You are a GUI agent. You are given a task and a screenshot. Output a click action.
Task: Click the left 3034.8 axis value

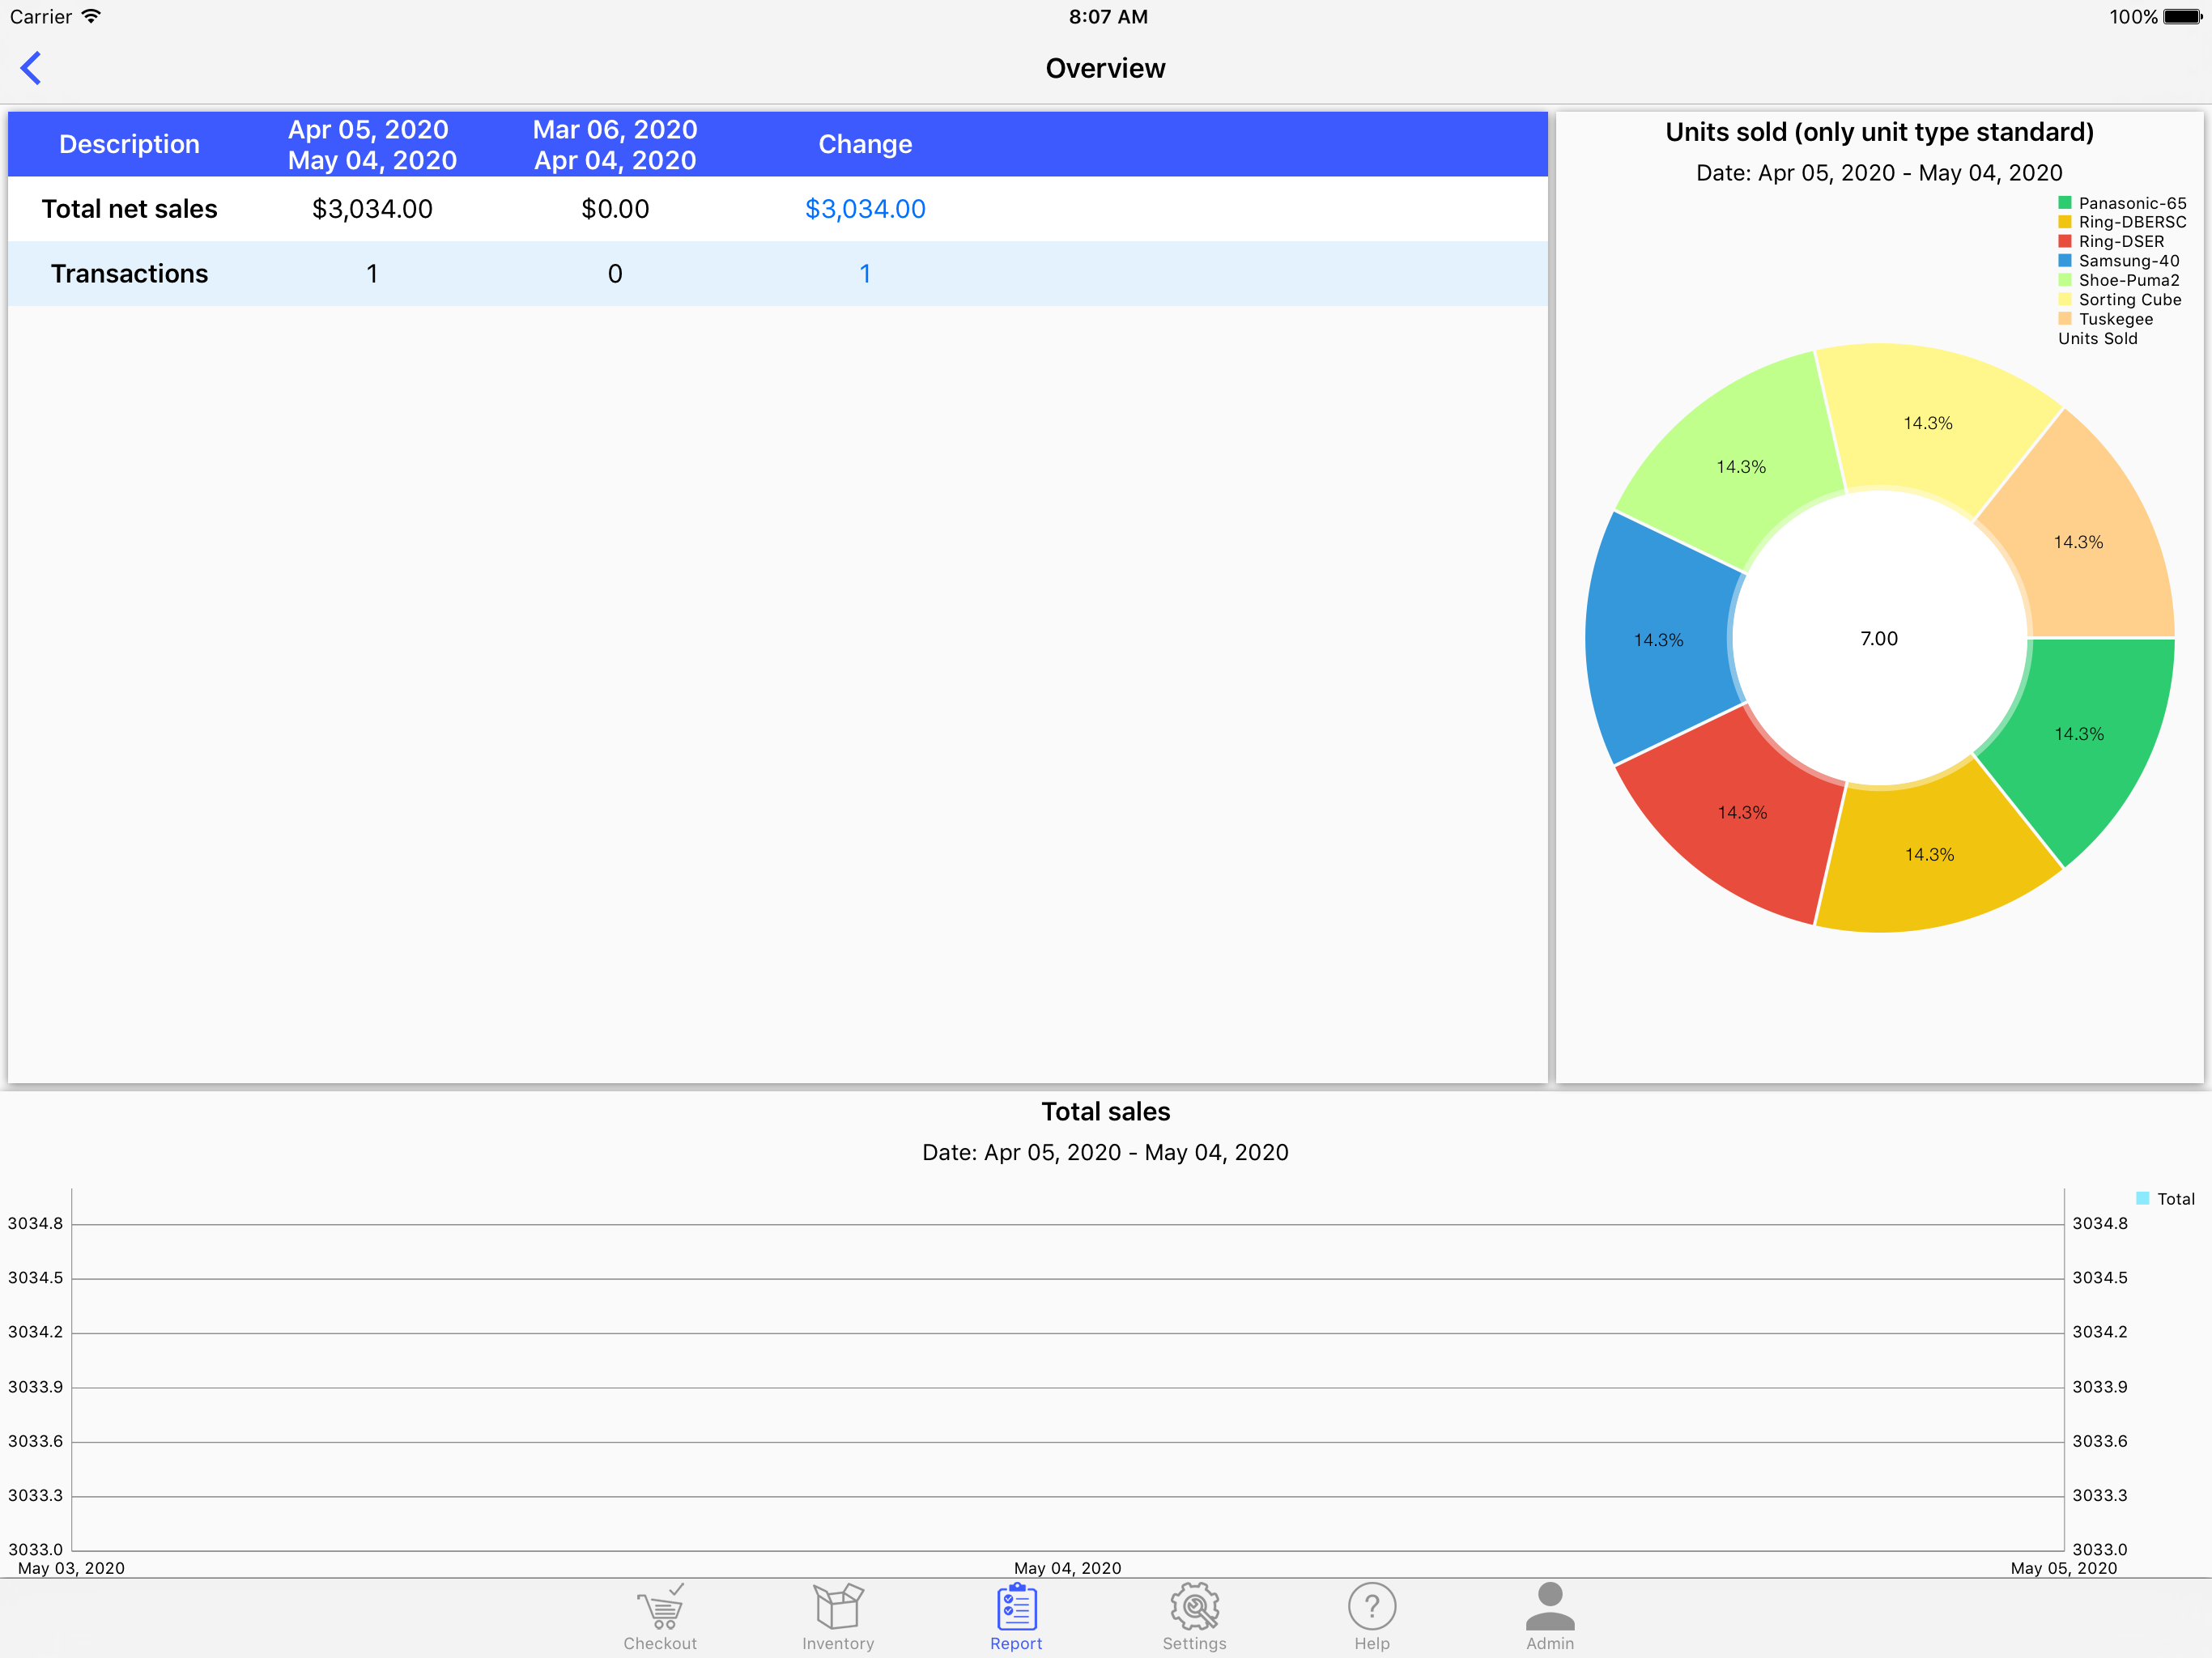[35, 1223]
